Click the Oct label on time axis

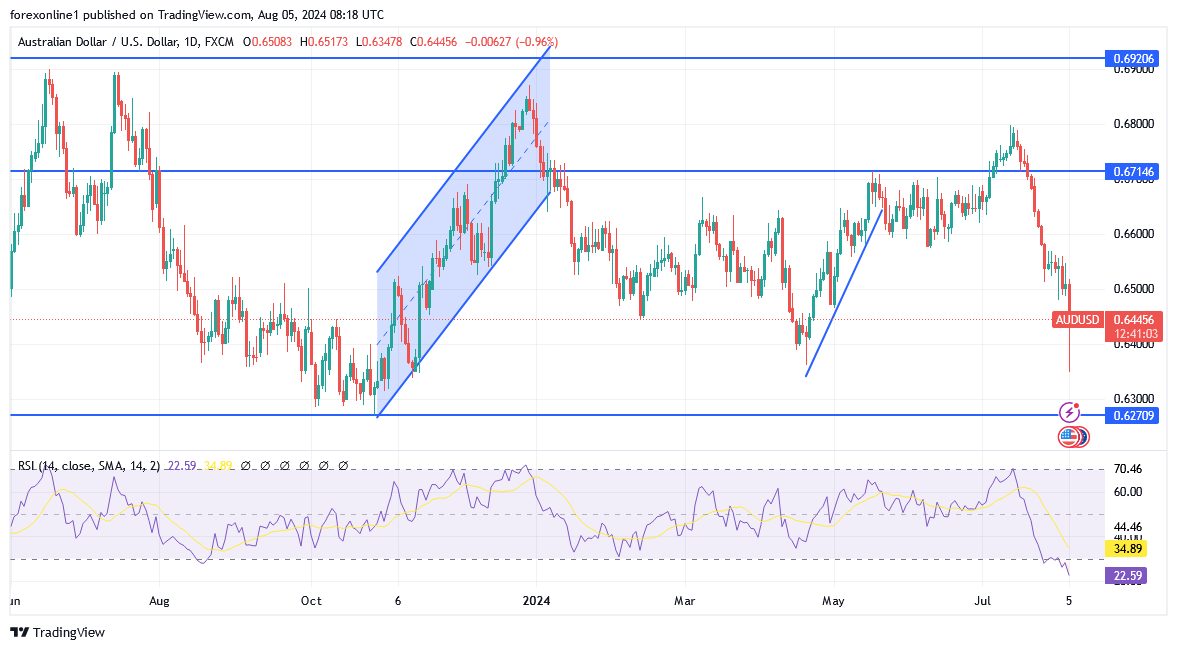click(311, 601)
